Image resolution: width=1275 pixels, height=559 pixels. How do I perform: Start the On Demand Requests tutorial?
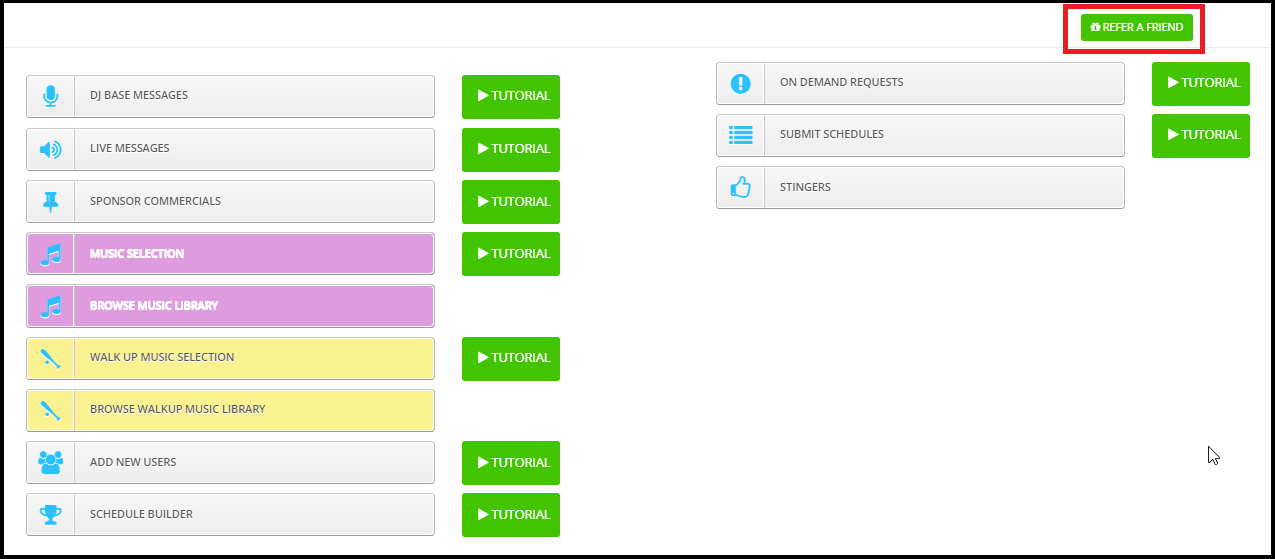point(1201,83)
